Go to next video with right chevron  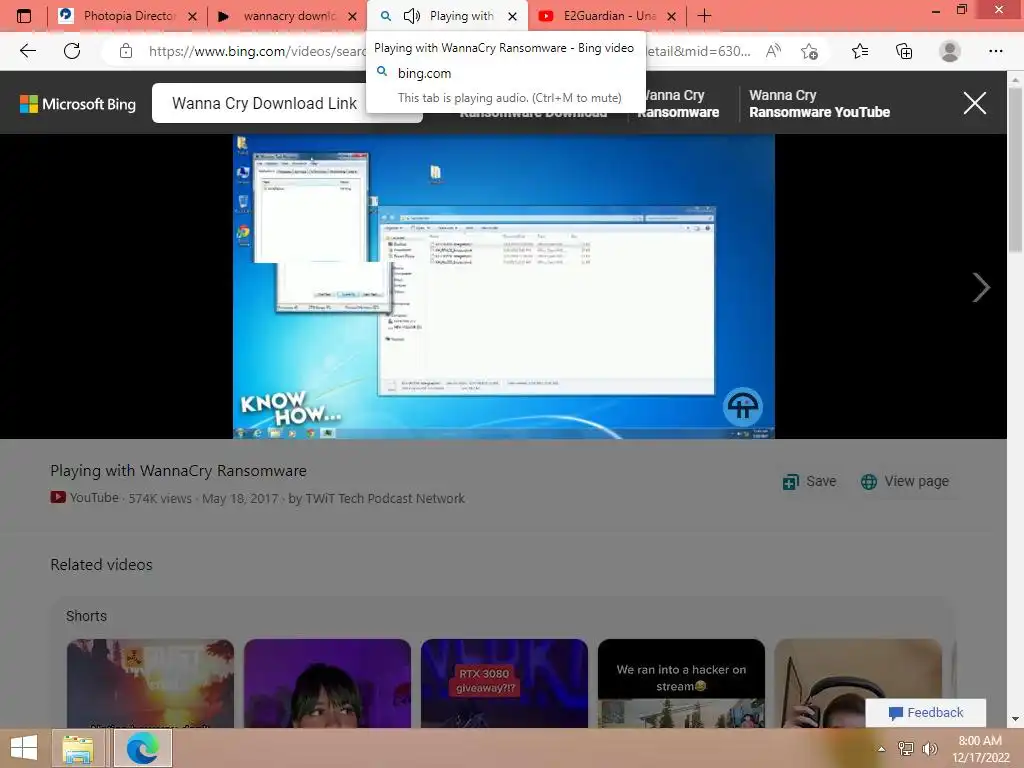click(981, 287)
